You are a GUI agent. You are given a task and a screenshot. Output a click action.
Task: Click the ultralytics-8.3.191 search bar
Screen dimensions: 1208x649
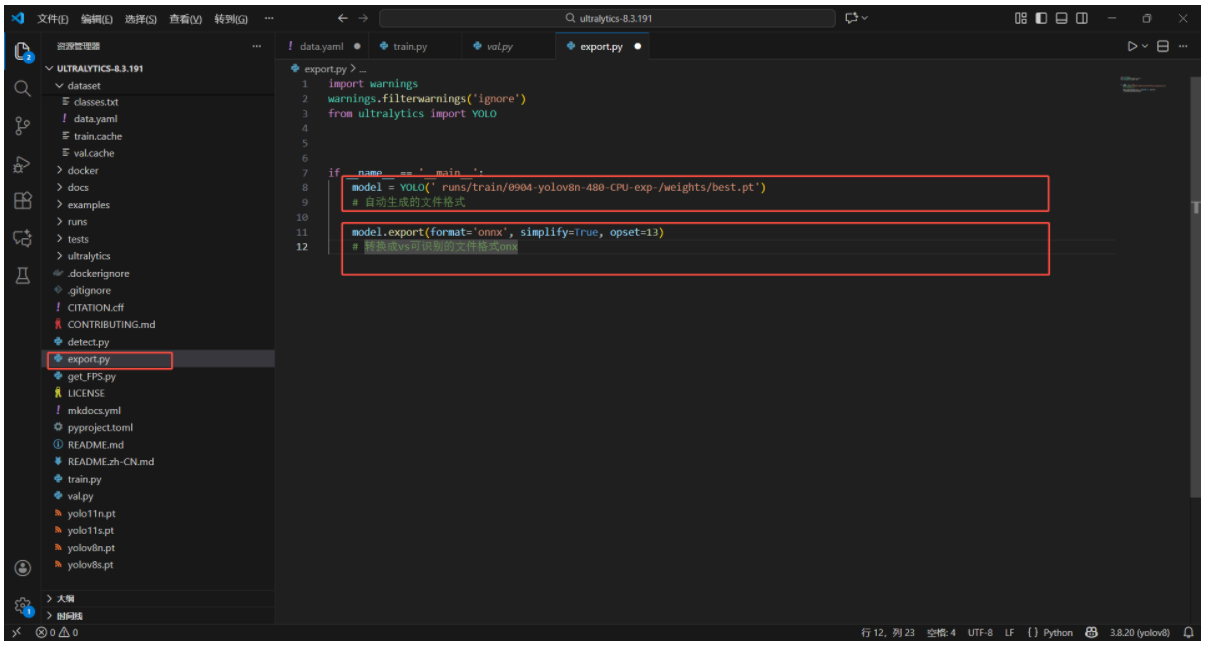click(x=607, y=18)
